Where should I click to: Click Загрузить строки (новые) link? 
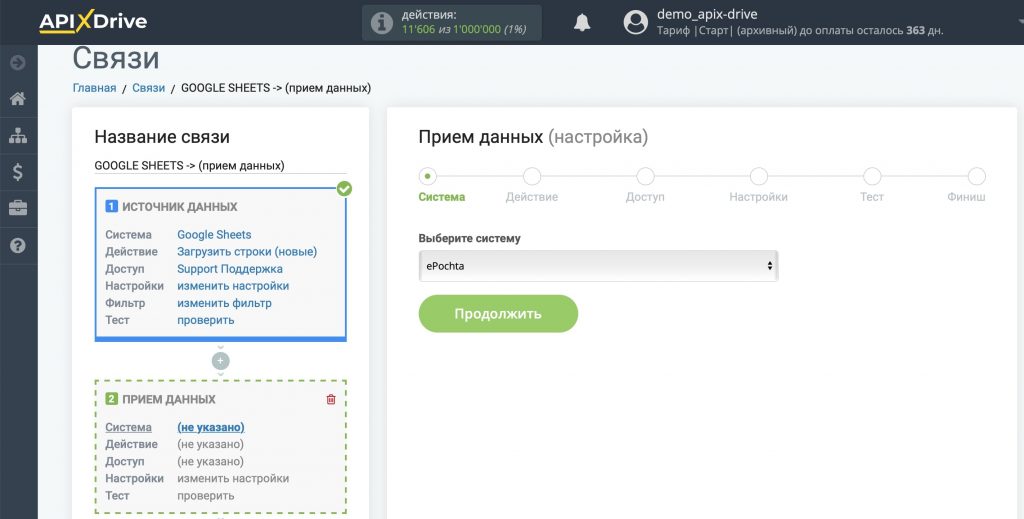click(x=247, y=251)
